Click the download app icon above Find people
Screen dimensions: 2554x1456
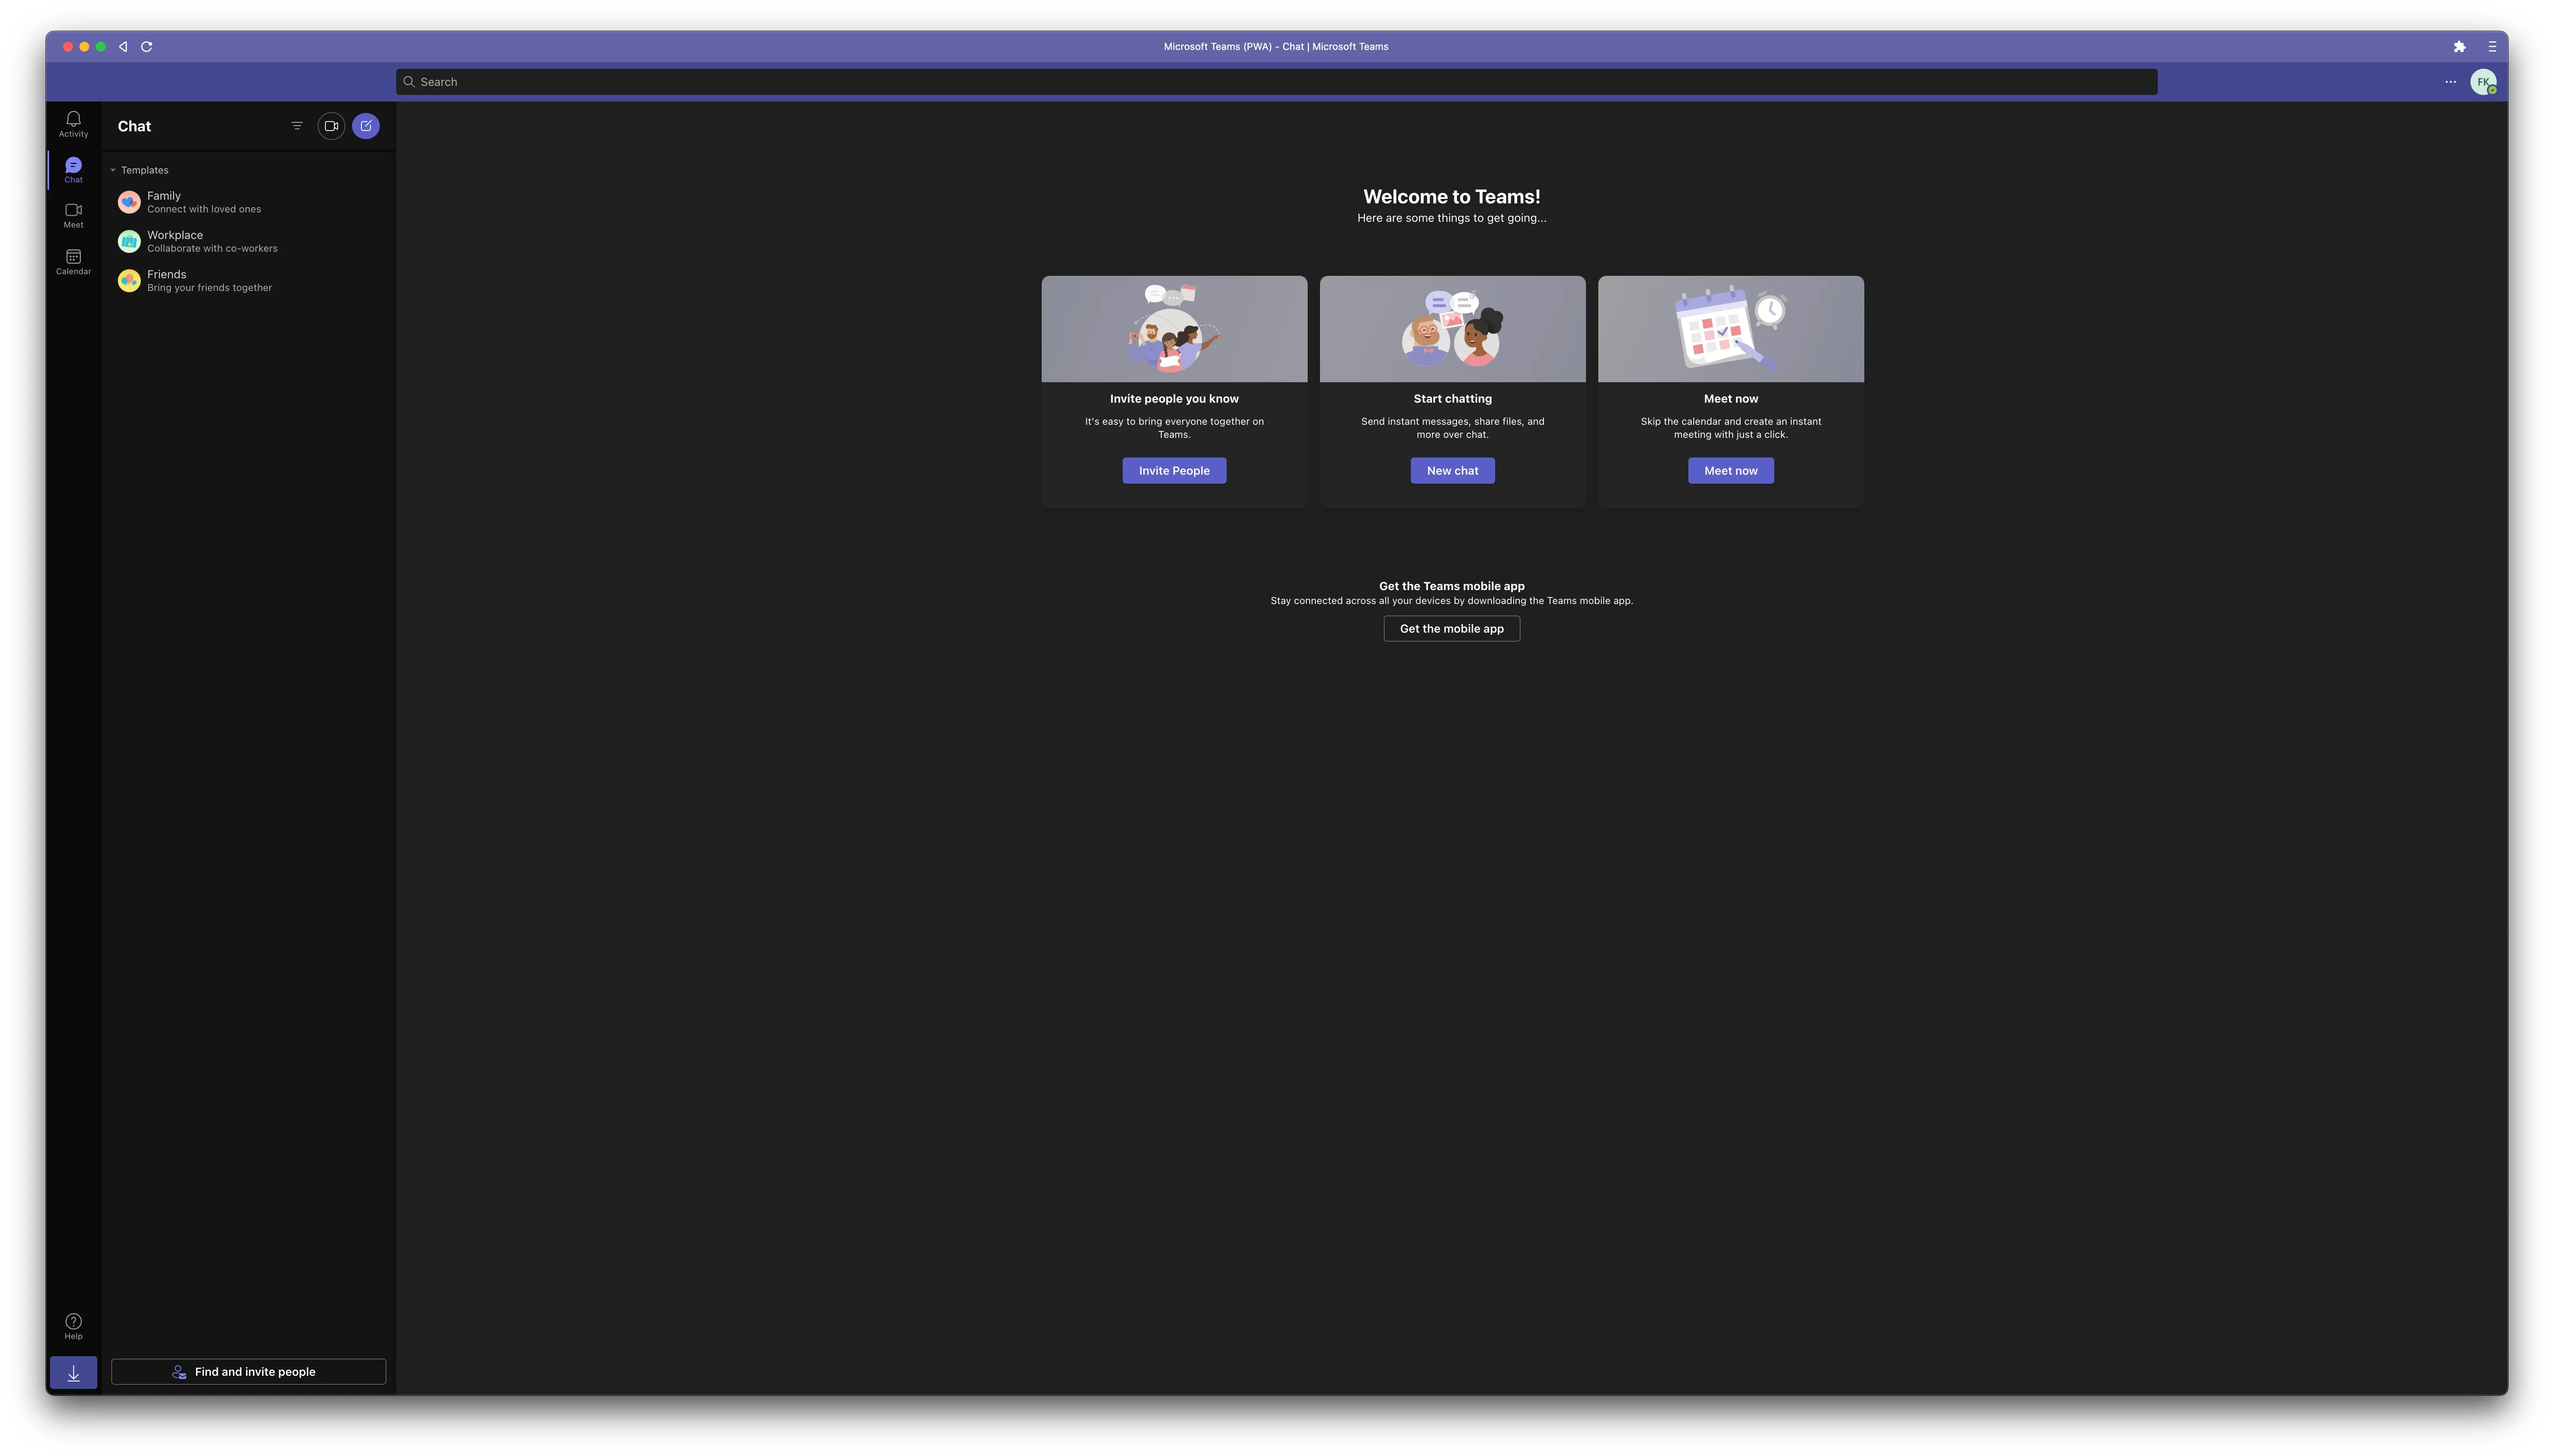(73, 1372)
